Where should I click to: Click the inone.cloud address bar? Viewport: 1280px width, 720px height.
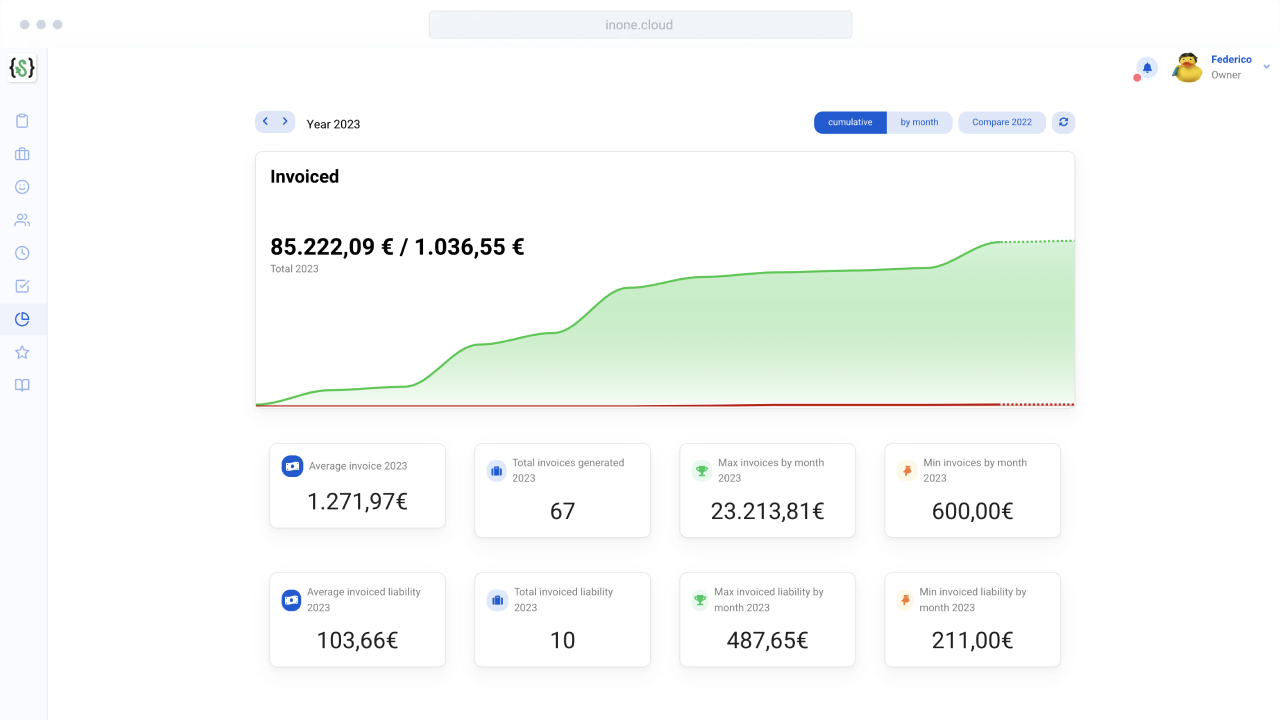click(640, 25)
